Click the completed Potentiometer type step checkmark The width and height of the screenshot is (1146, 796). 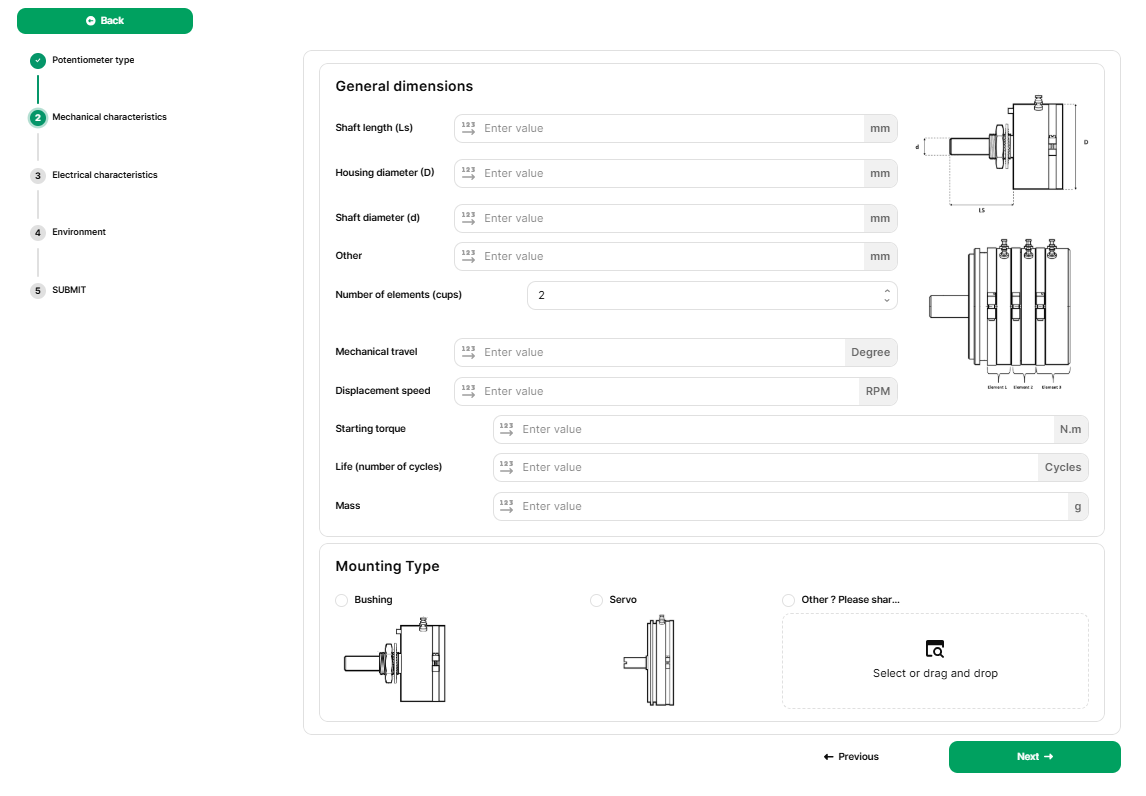point(38,61)
